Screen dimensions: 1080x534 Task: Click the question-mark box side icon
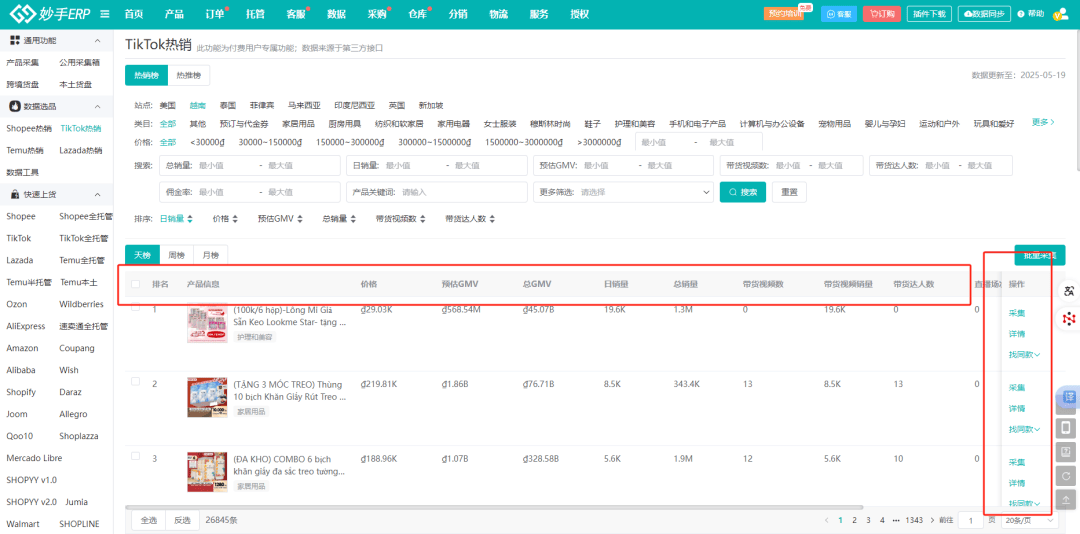coord(1066,452)
